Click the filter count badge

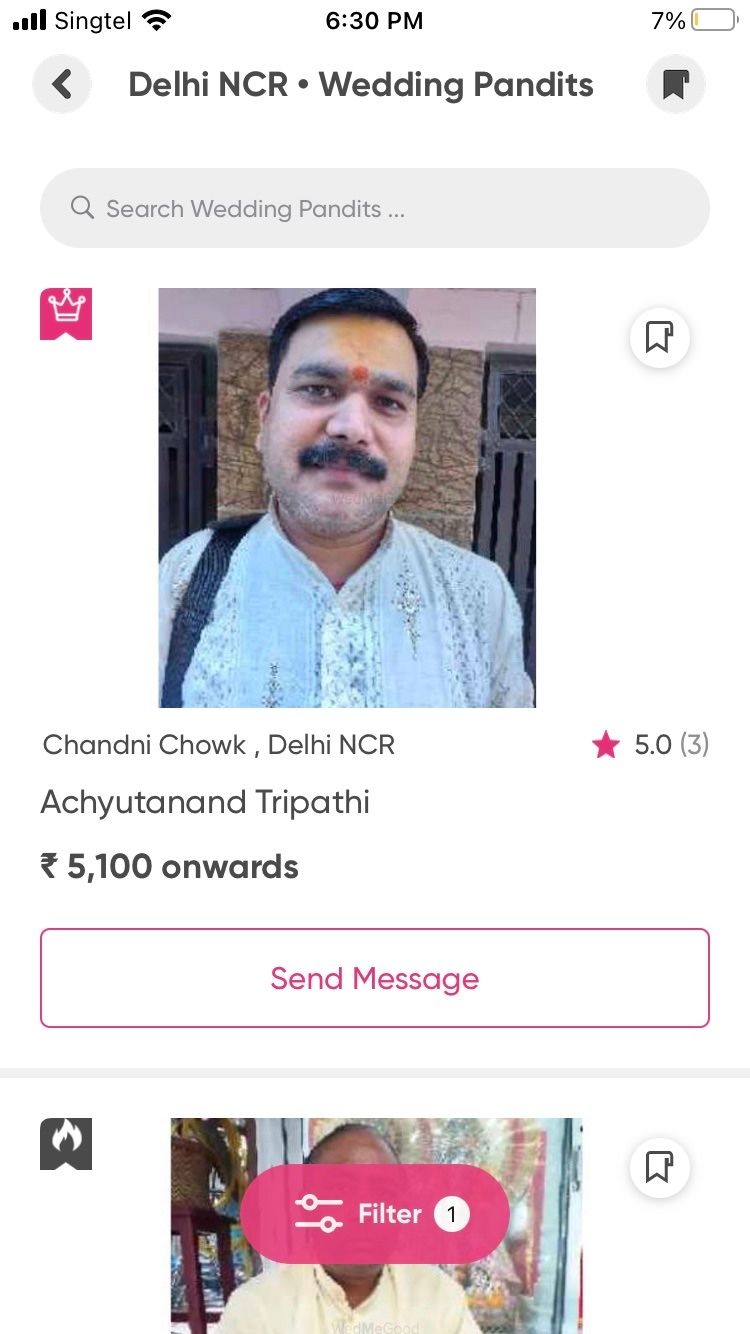click(x=452, y=1214)
